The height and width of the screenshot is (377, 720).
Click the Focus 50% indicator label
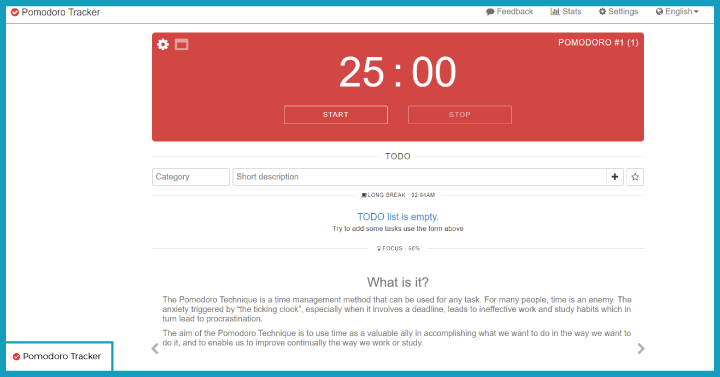click(398, 248)
